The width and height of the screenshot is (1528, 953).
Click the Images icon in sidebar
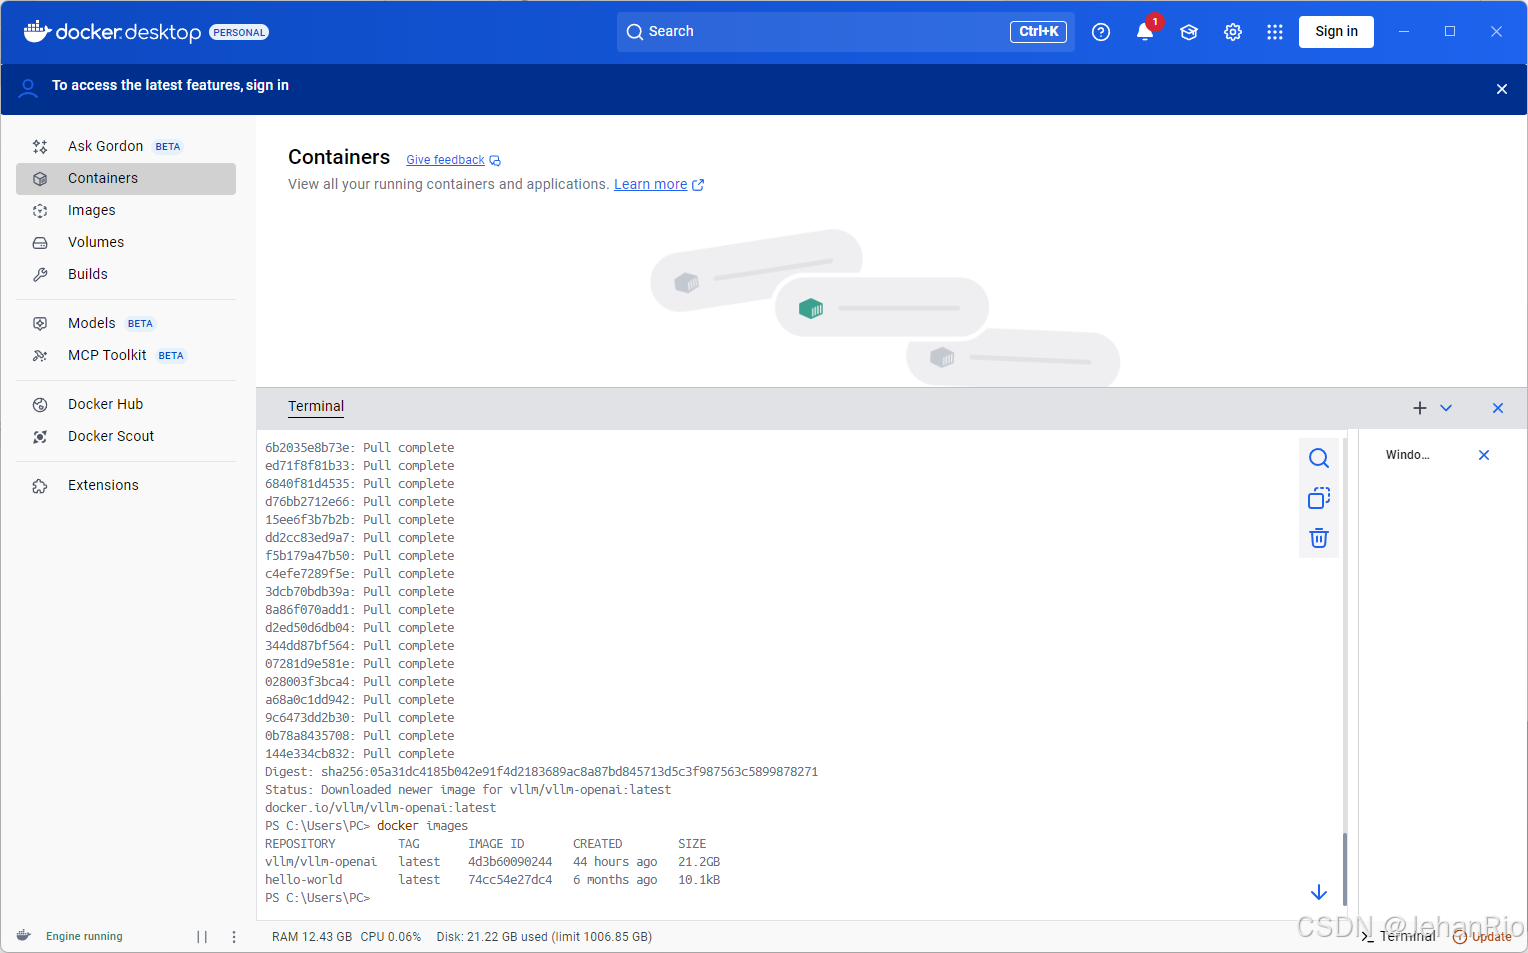pyautogui.click(x=40, y=210)
